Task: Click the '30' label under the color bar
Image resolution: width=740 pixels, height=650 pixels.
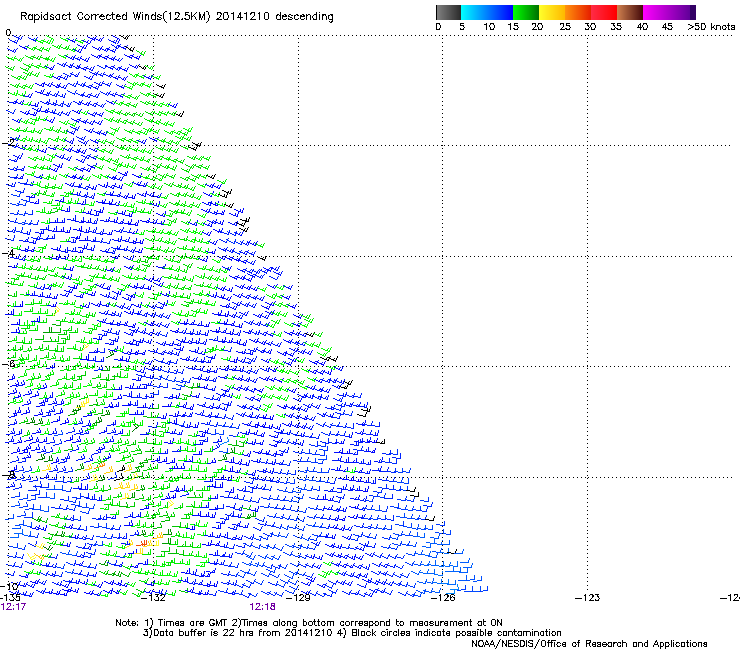Action: [x=590, y=27]
